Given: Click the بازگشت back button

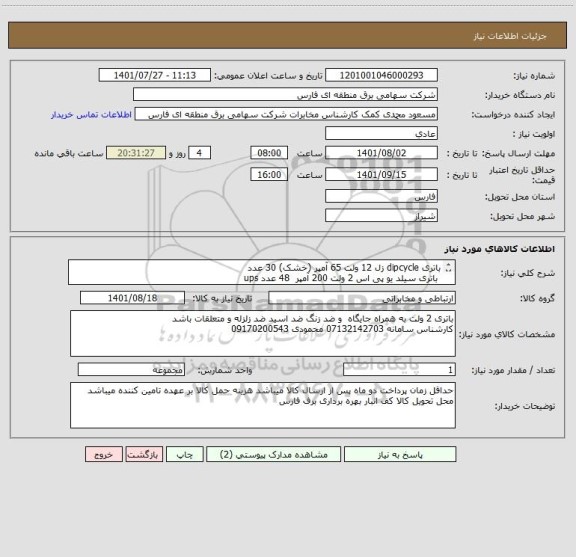Looking at the screenshot, I should tap(144, 454).
